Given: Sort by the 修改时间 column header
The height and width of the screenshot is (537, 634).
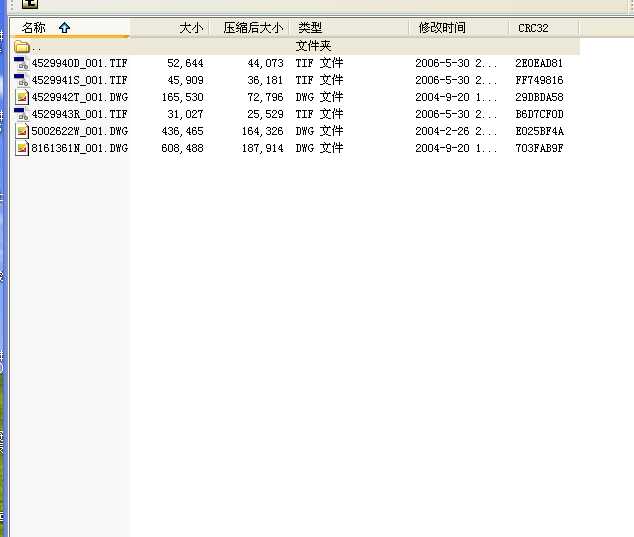Looking at the screenshot, I should (x=459, y=28).
